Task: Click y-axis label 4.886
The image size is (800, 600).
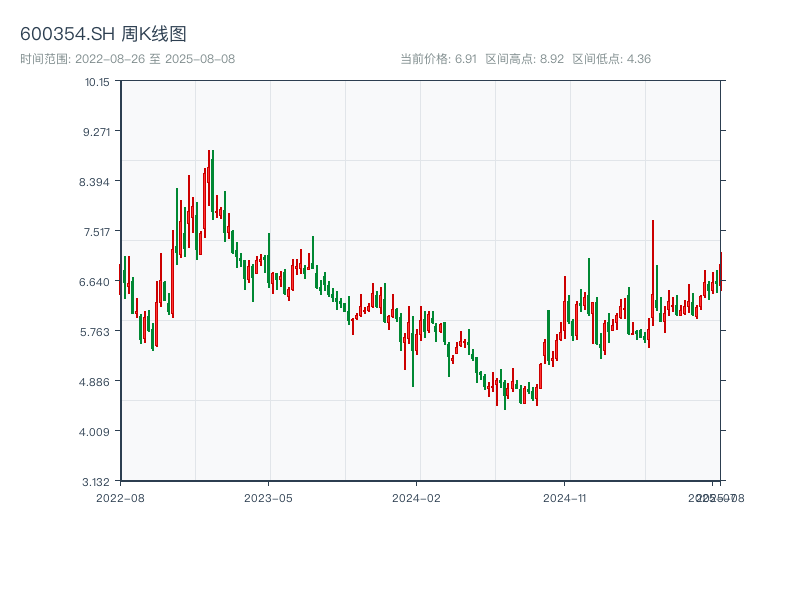Action: [x=94, y=382]
